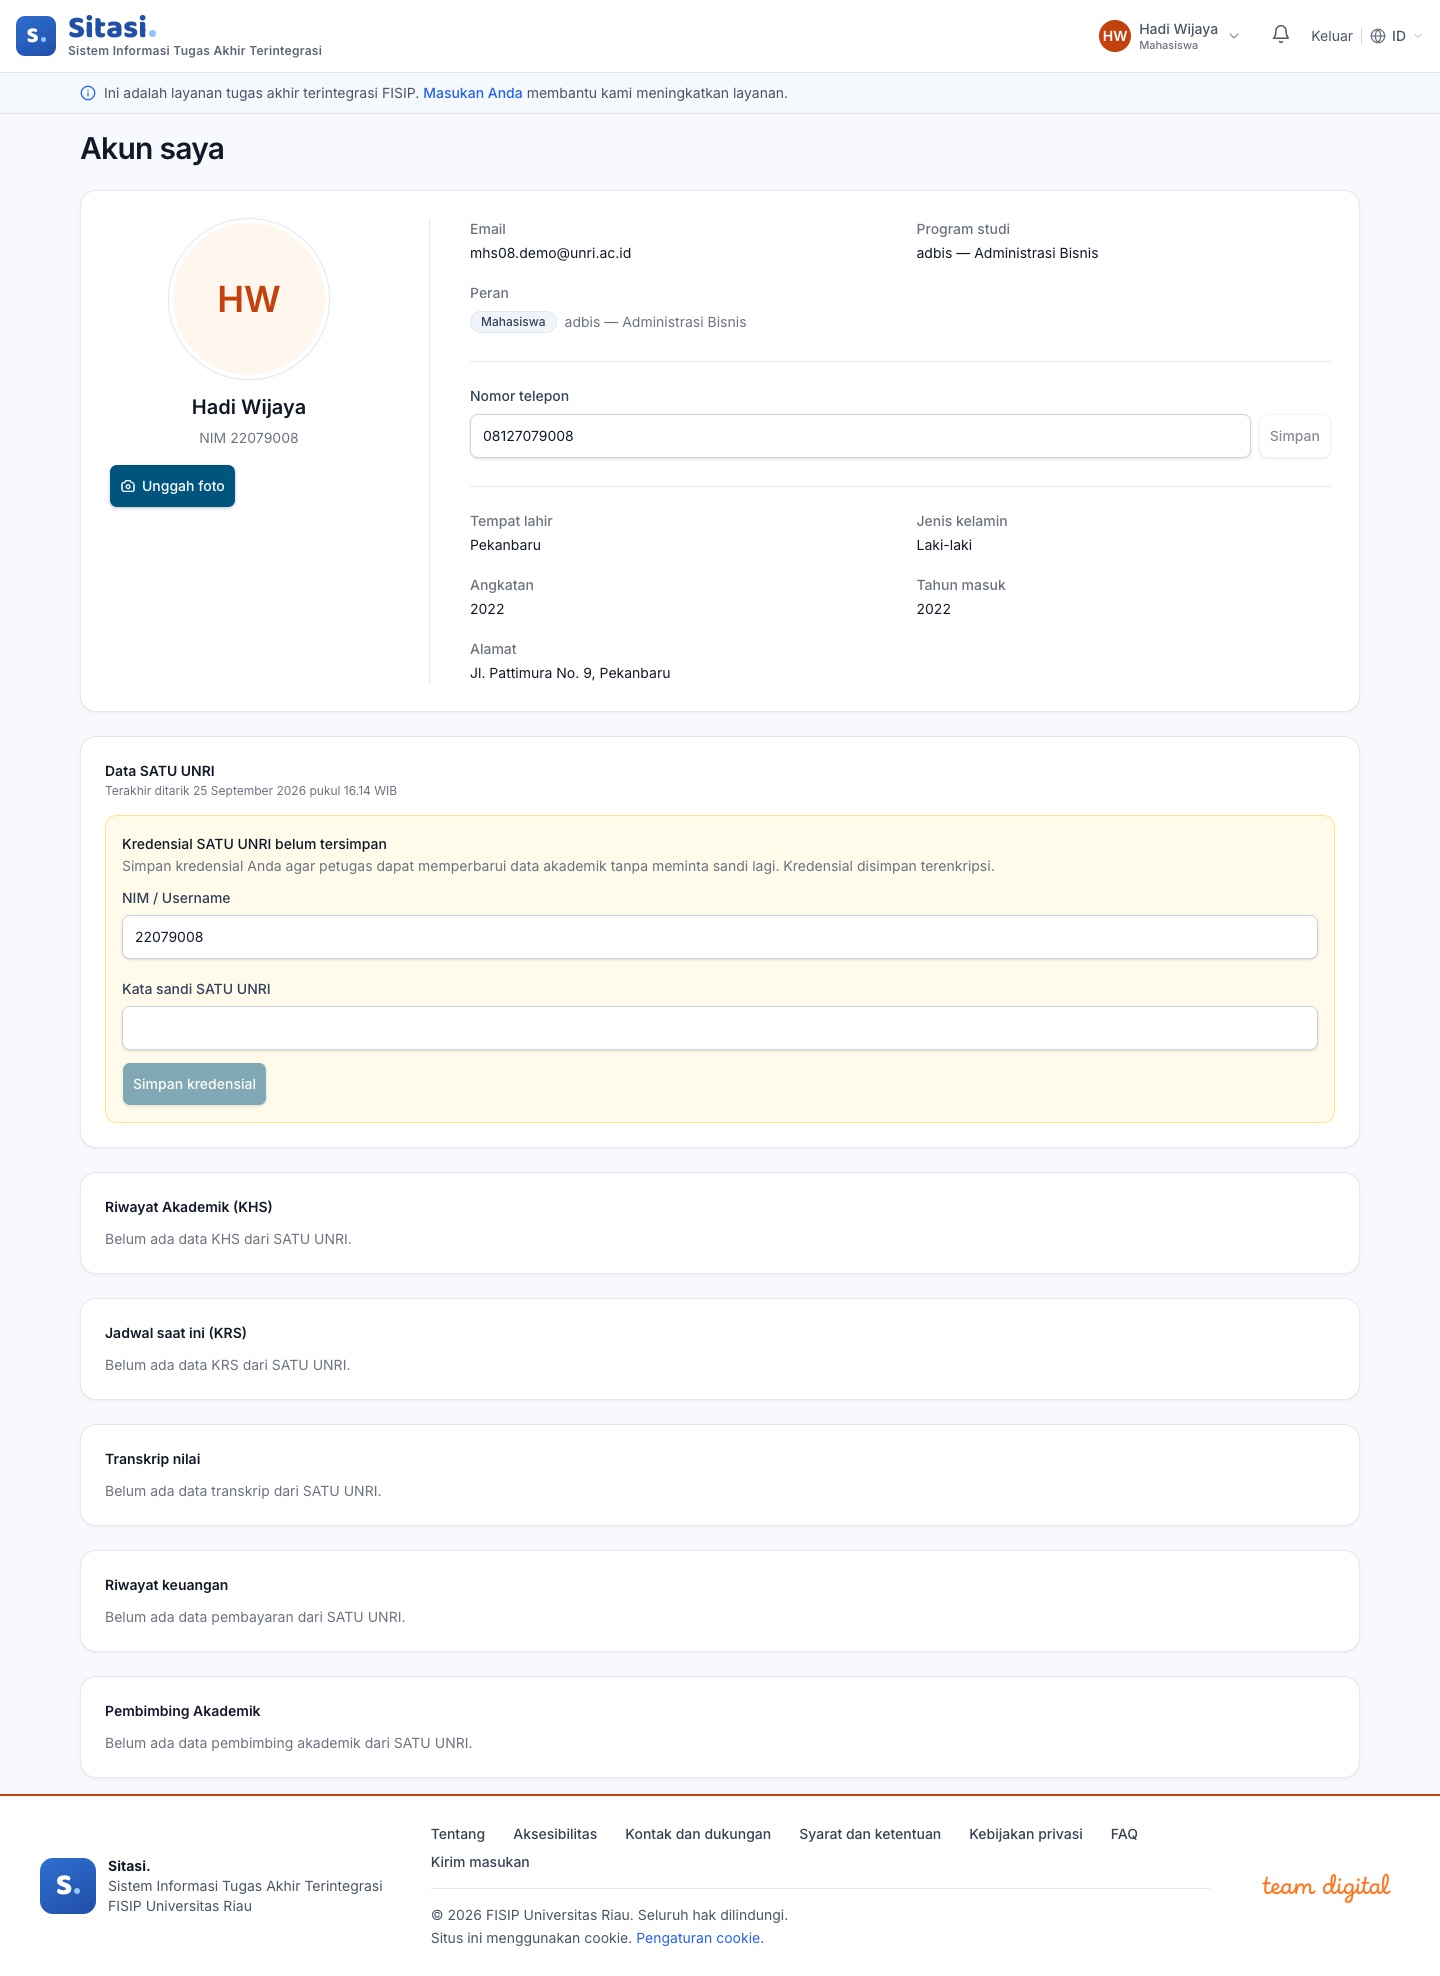Click the info icon in banner
Screen dimensions: 1440x1976
[88, 93]
